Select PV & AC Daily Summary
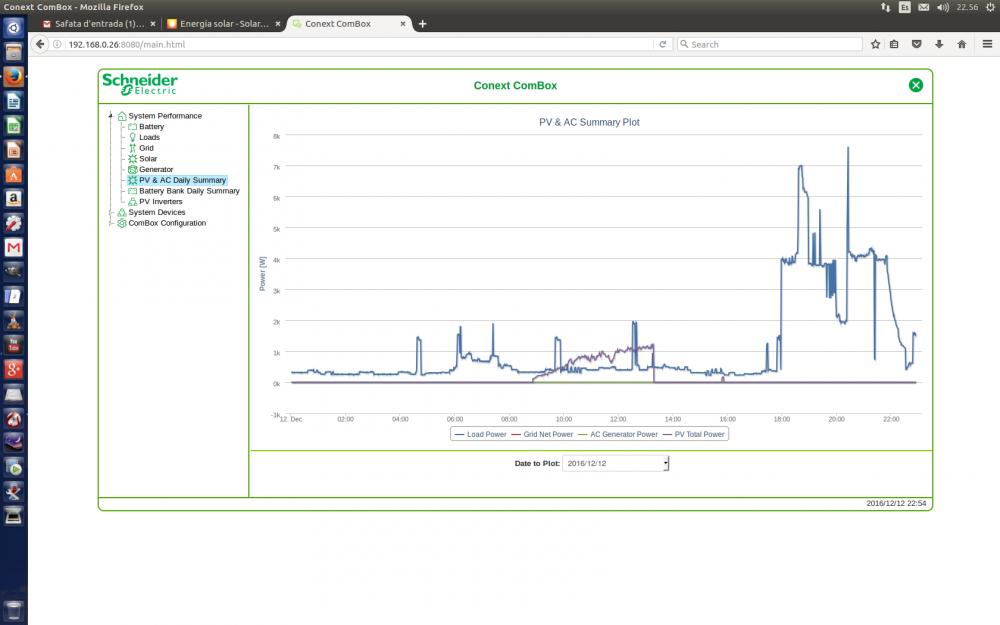The height and width of the screenshot is (625, 1000). [182, 180]
